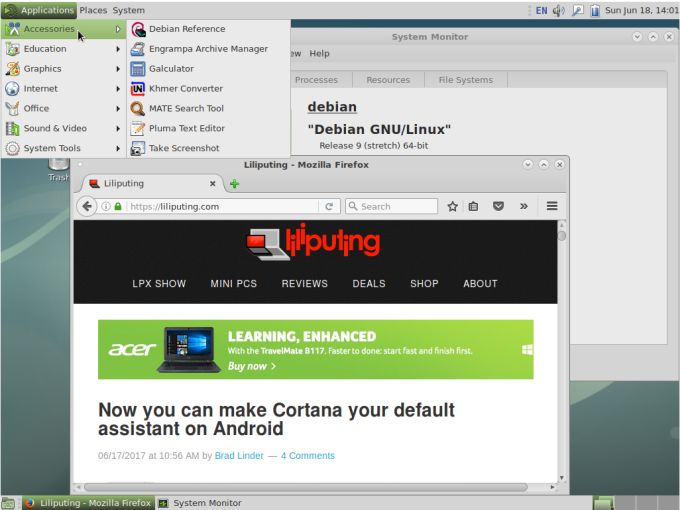This screenshot has width=680, height=510.
Task: Click the green padlock security icon
Action: (x=118, y=206)
